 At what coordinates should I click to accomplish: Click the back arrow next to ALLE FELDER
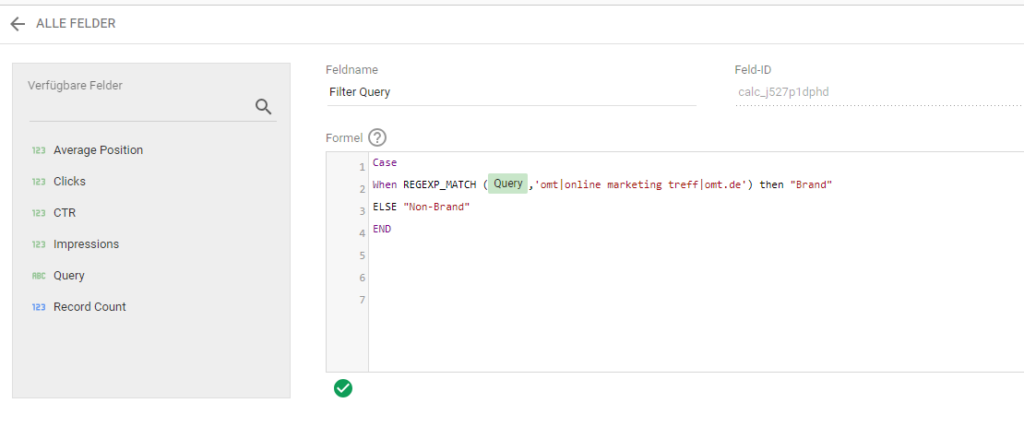click(18, 24)
